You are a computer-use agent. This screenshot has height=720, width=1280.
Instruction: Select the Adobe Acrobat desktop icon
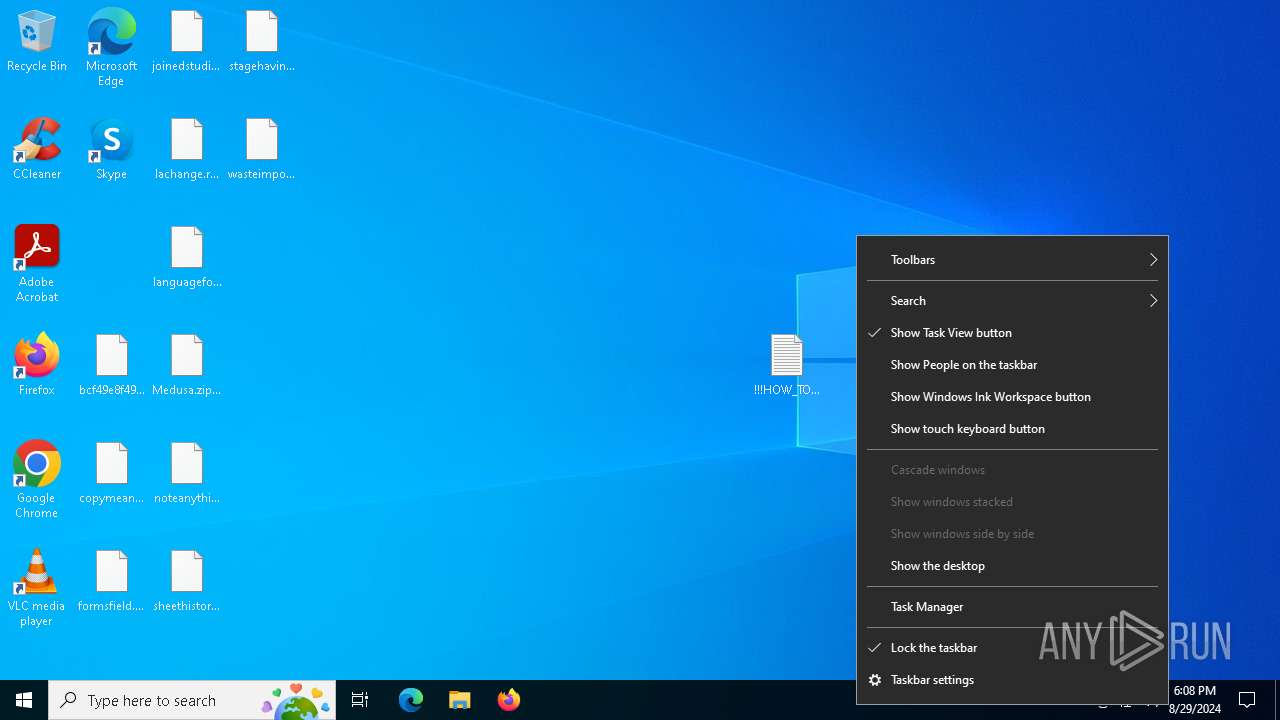pos(37,264)
